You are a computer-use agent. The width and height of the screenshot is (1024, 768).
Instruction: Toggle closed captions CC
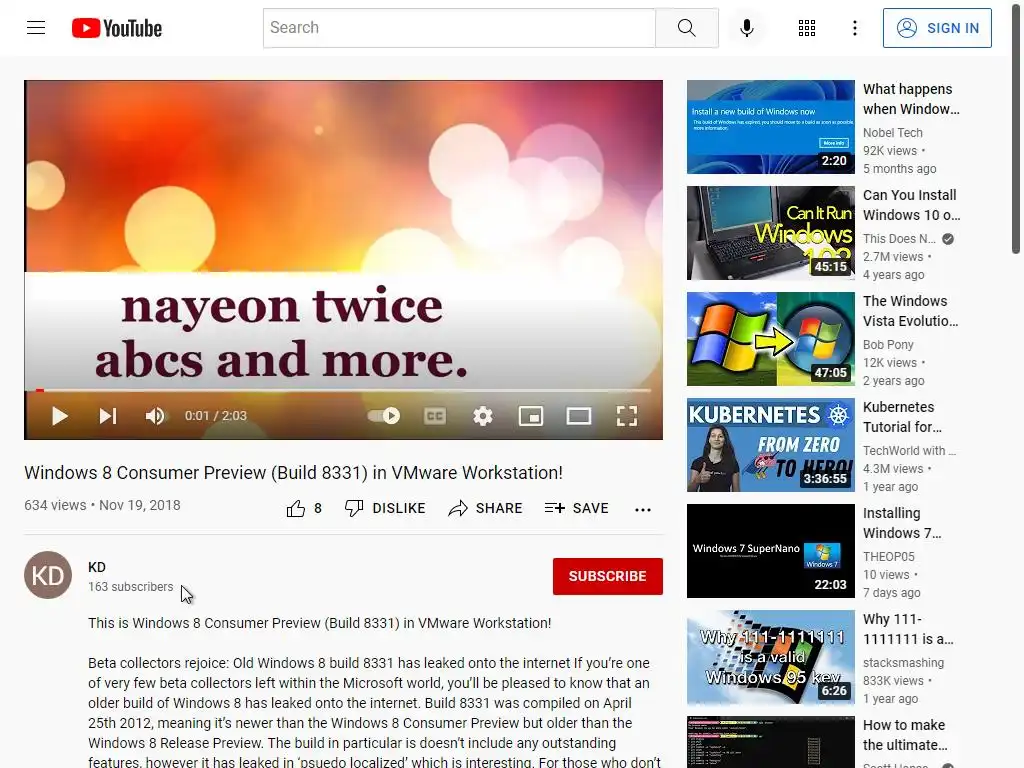435,416
